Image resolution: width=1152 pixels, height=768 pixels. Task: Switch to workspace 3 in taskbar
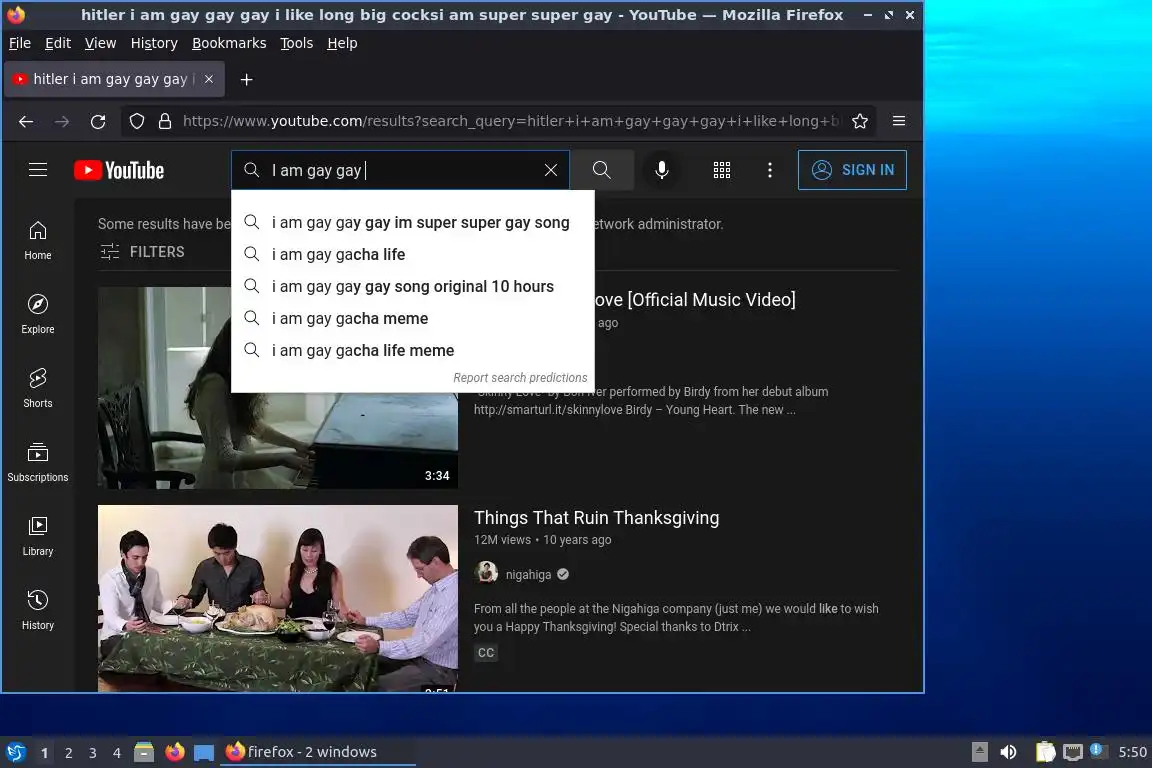[93, 753]
